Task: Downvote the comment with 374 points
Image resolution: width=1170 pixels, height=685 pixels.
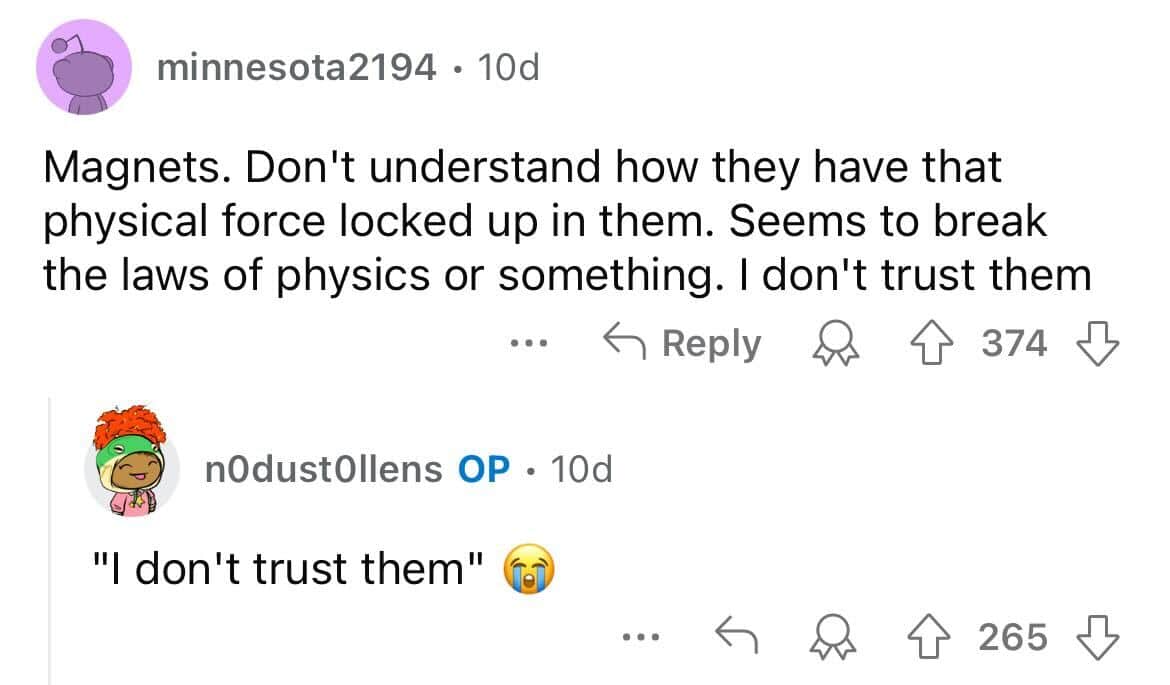Action: click(1098, 344)
